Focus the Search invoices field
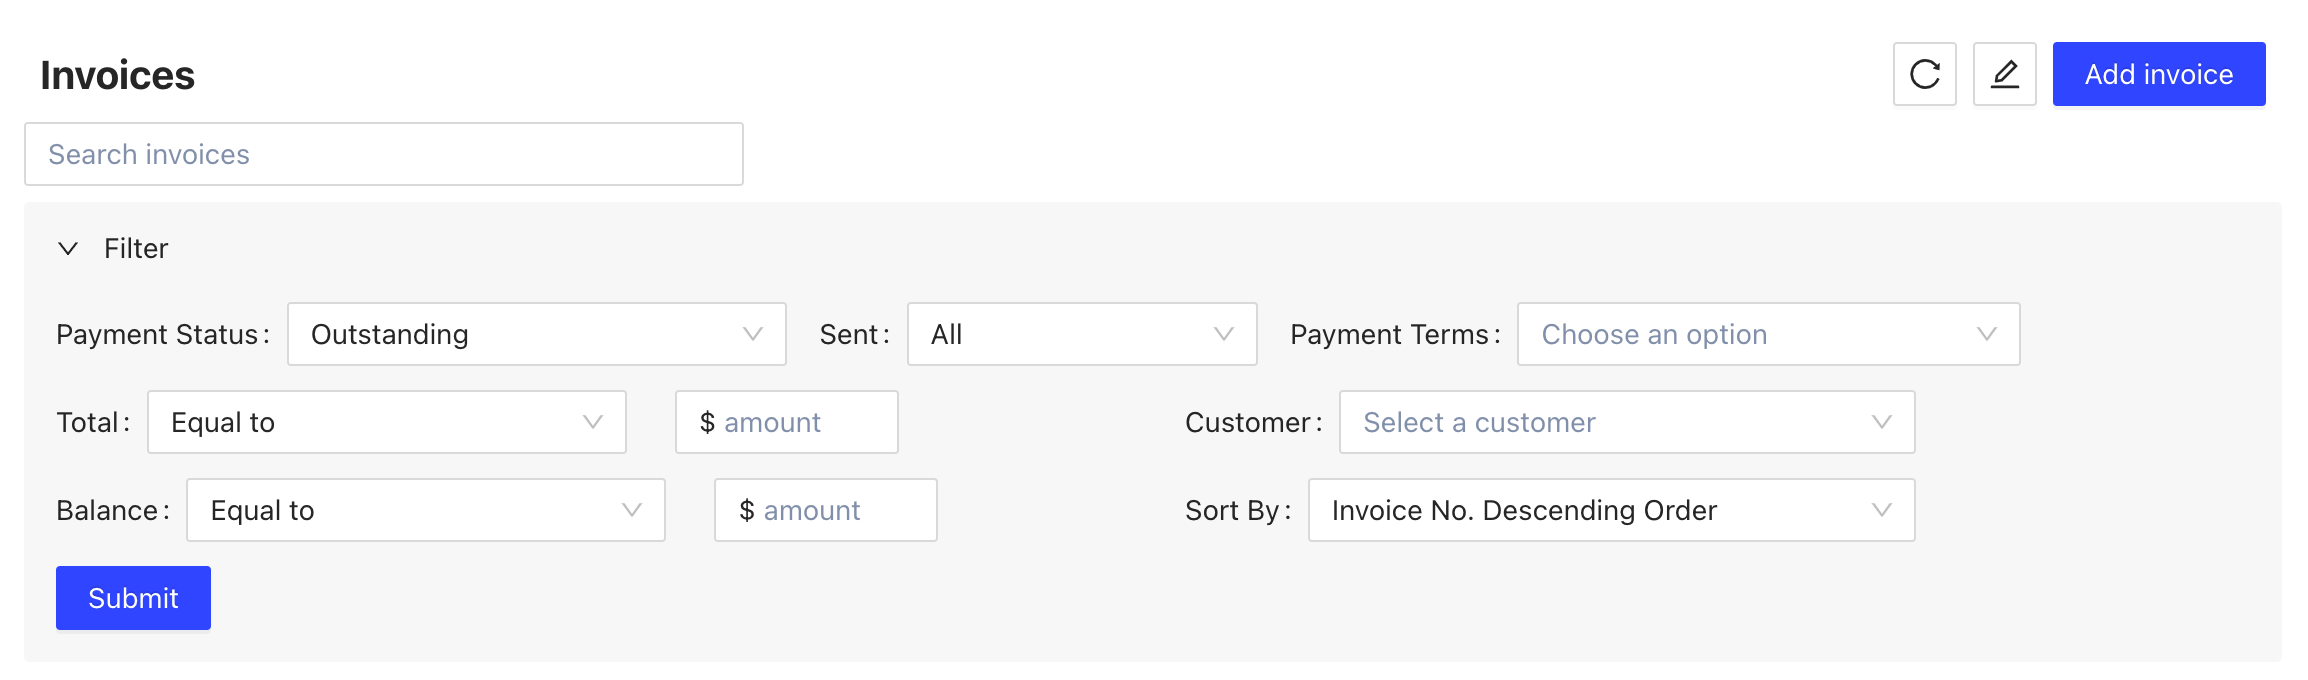The image size is (2308, 680). pos(384,154)
